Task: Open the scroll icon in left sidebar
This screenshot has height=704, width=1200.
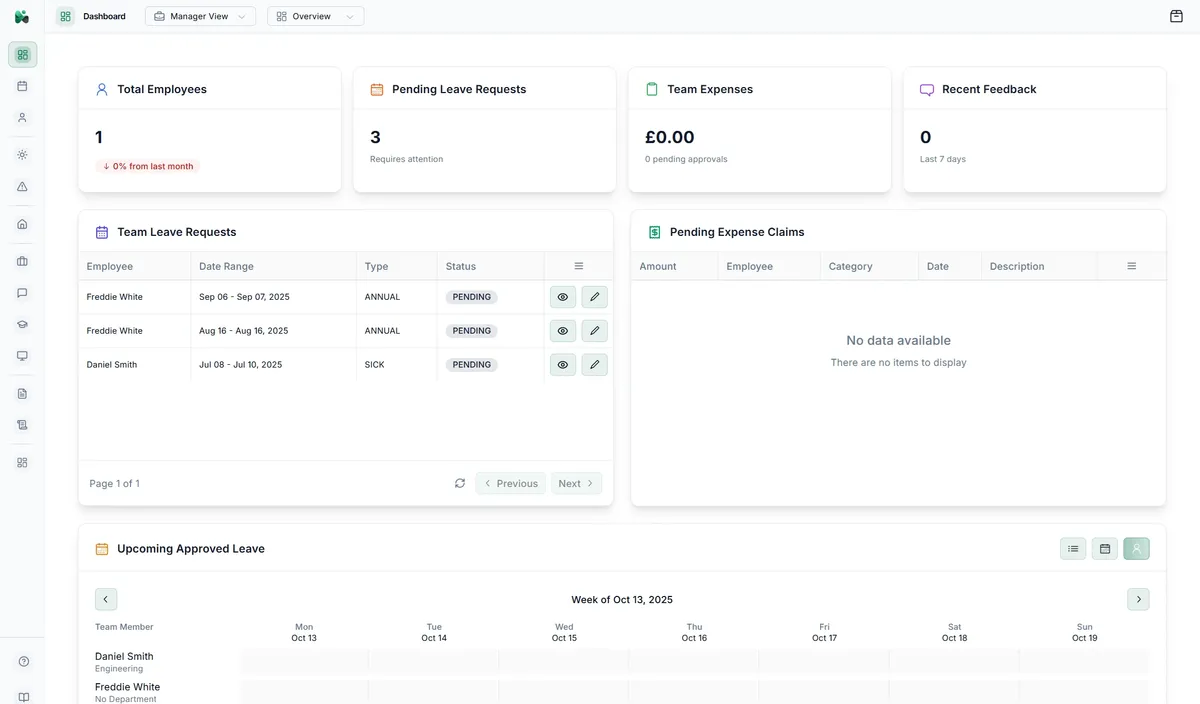Action: 22,425
